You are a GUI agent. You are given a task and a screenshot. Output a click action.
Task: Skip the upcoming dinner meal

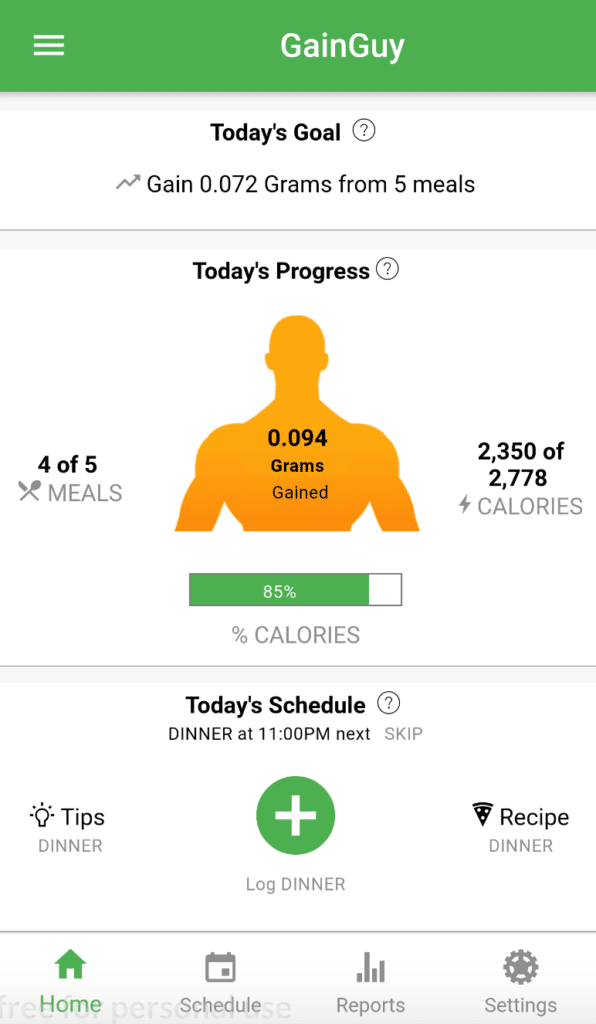[404, 734]
